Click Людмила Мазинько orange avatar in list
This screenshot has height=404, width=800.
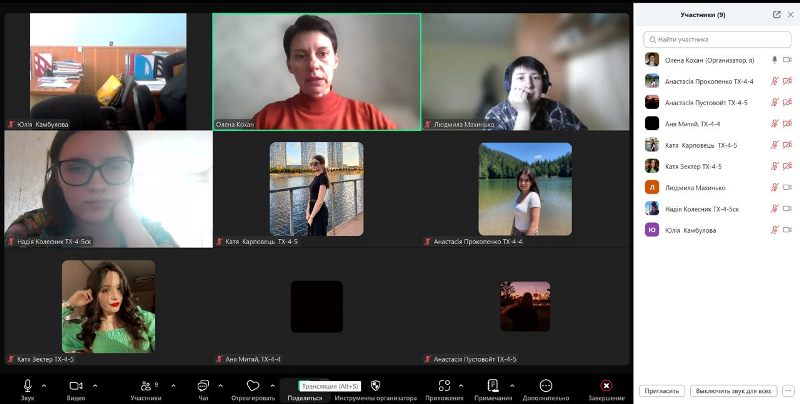point(652,188)
